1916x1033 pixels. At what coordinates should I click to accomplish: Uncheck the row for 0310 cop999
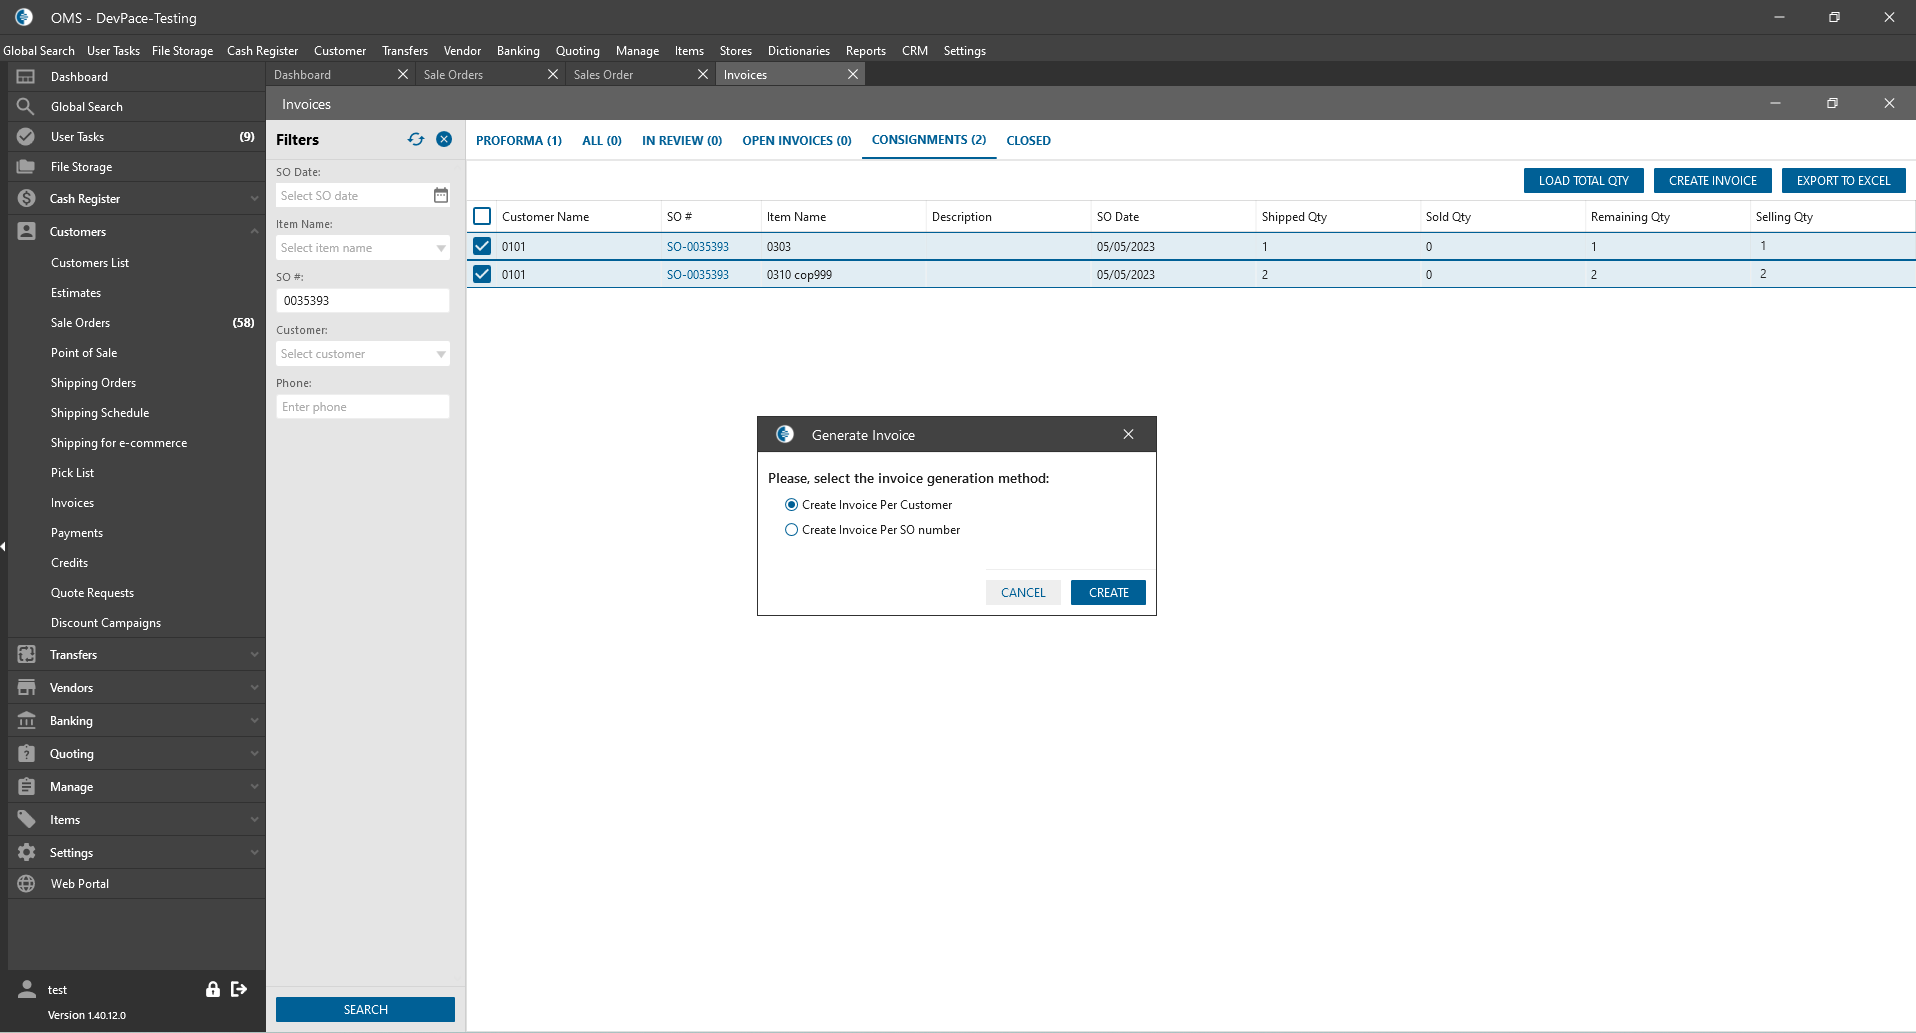tap(482, 274)
